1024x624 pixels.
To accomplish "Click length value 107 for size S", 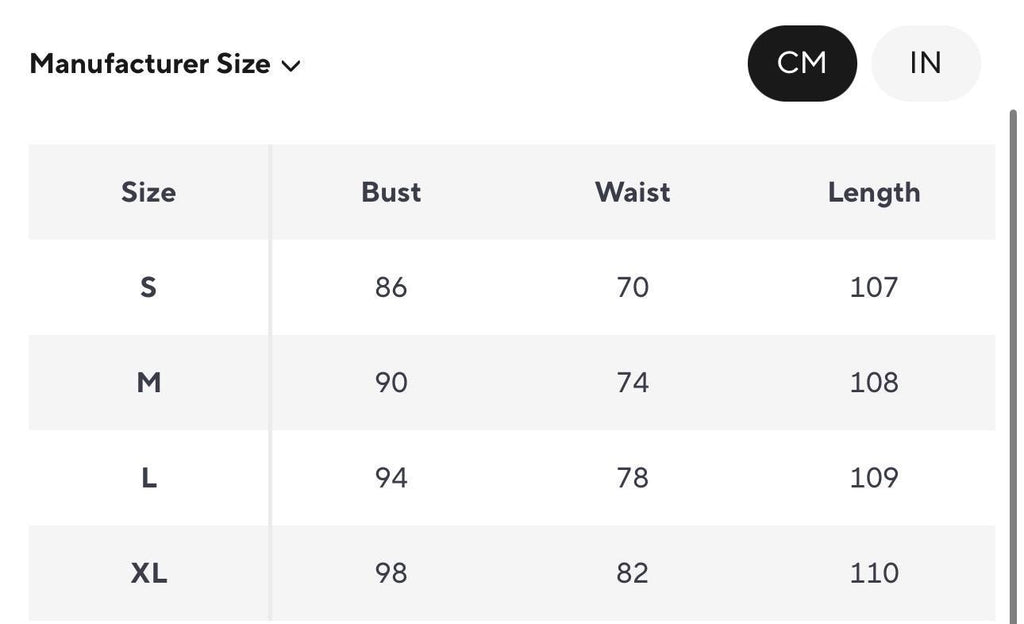I will coord(874,287).
